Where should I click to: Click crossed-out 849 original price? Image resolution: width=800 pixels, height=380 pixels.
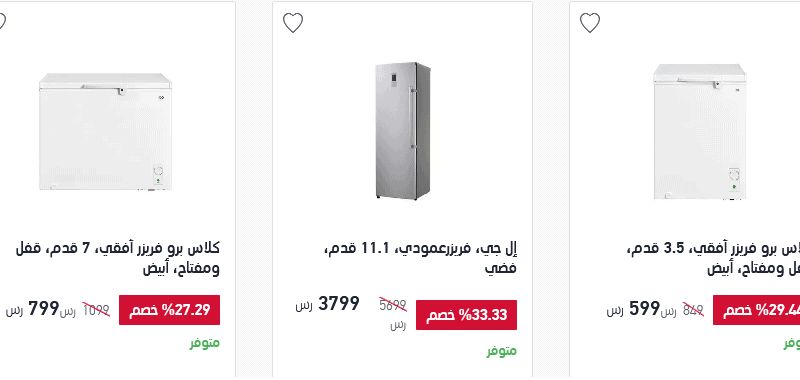pyautogui.click(x=693, y=310)
